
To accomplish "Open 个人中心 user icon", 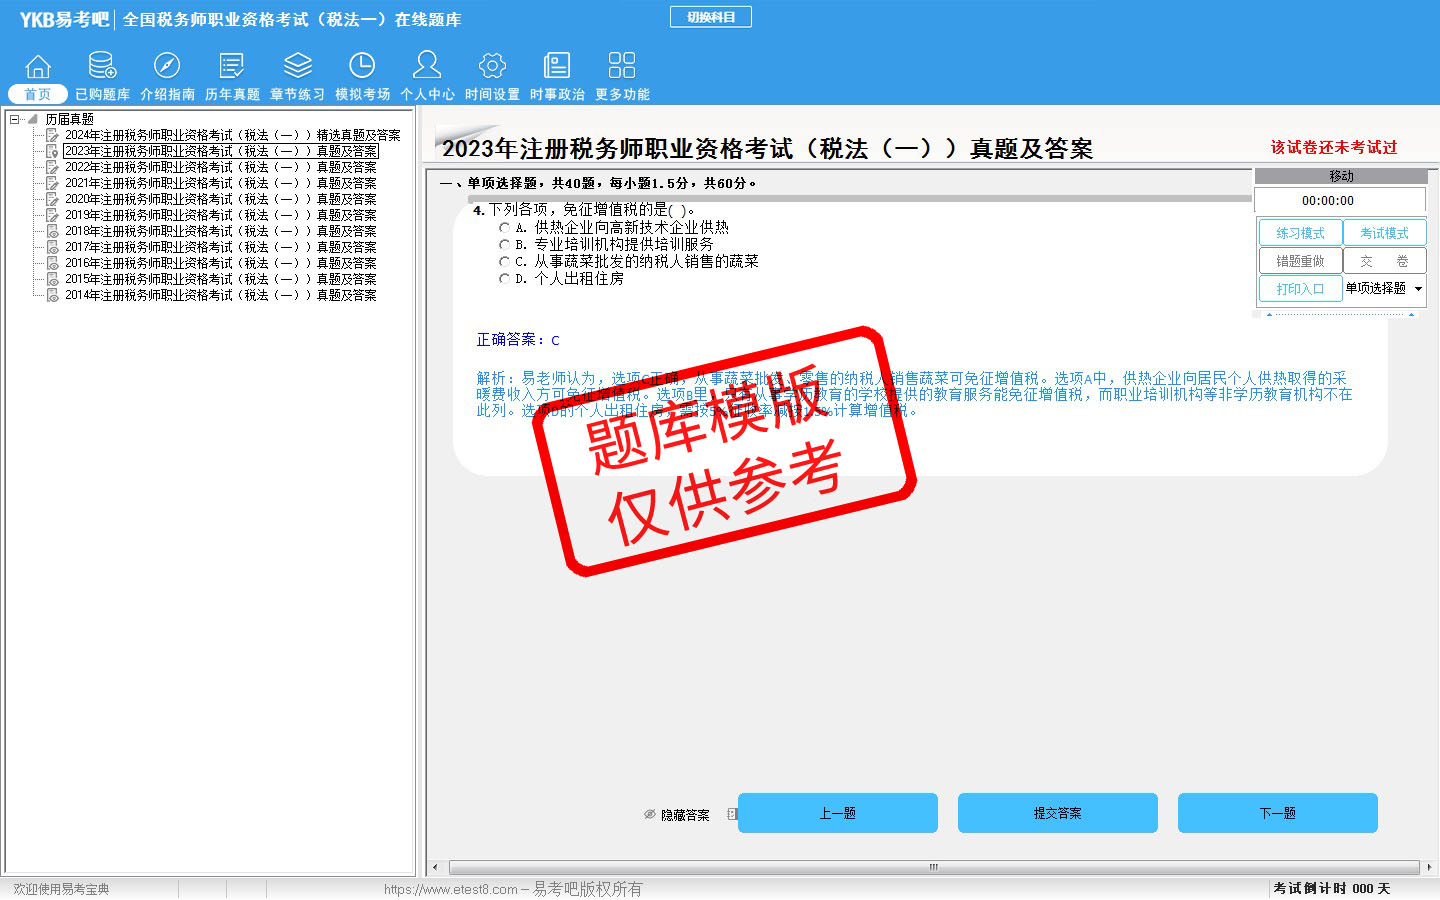I will coord(427,67).
